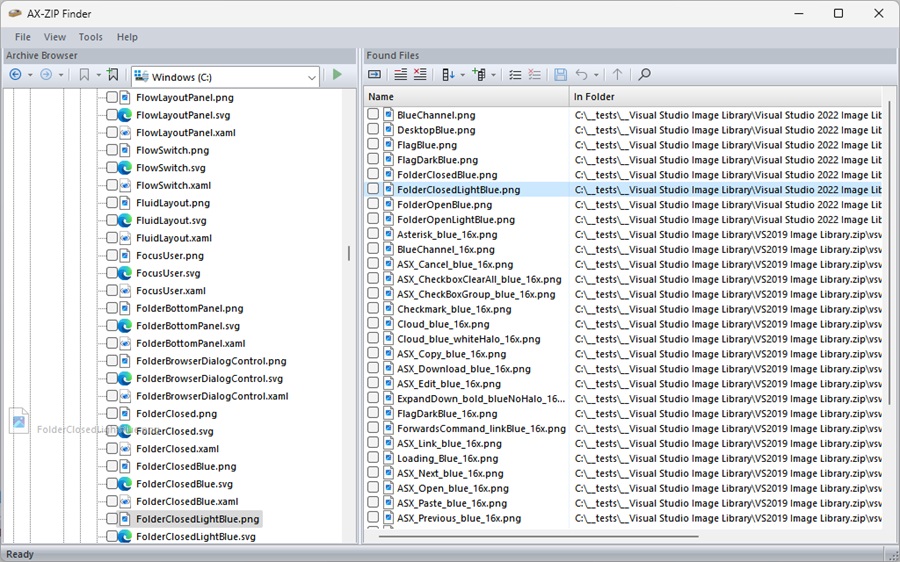This screenshot has height=562, width=900.
Task: Check the box for FluidLayout.svg
Action: click(112, 220)
